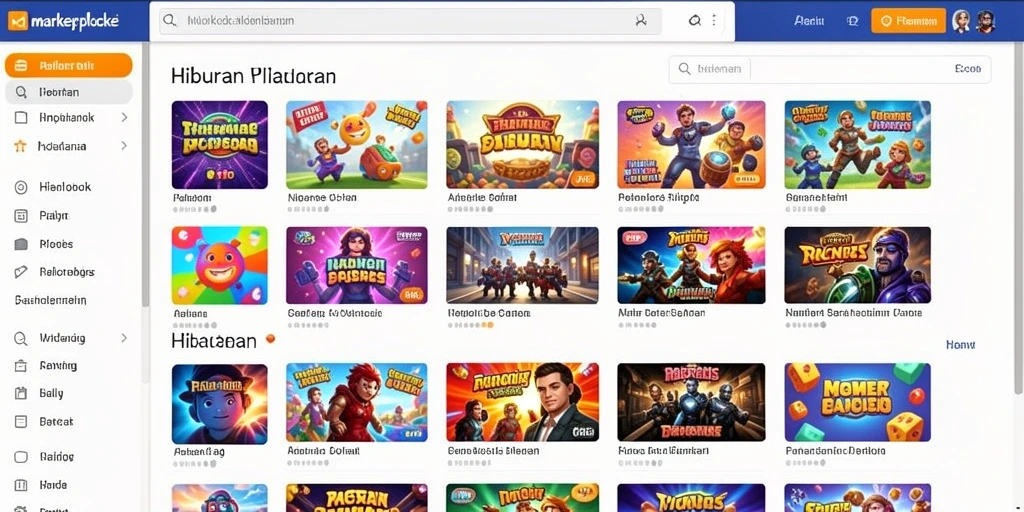
Task: Click the bag icon beside 'Senvhrg'
Action: pos(21,366)
